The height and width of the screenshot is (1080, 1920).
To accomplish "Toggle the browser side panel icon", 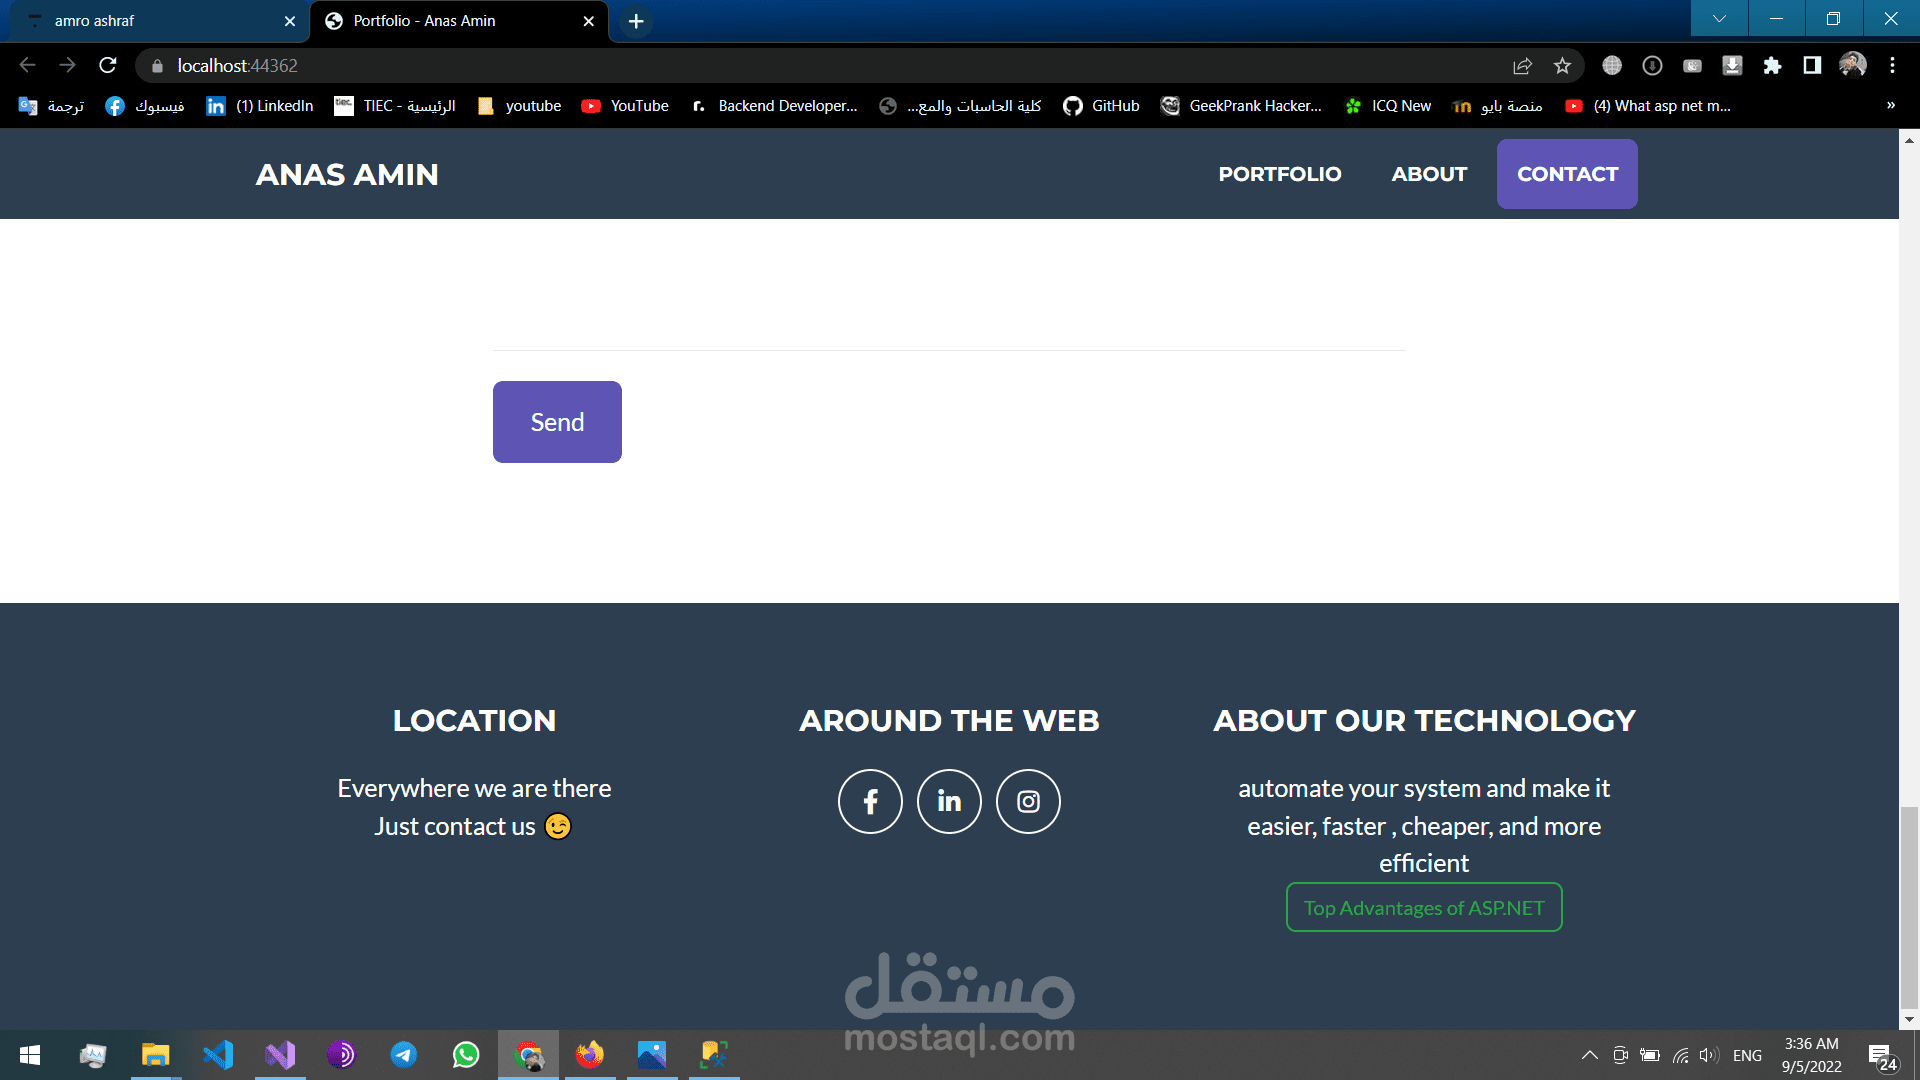I will coord(1812,65).
